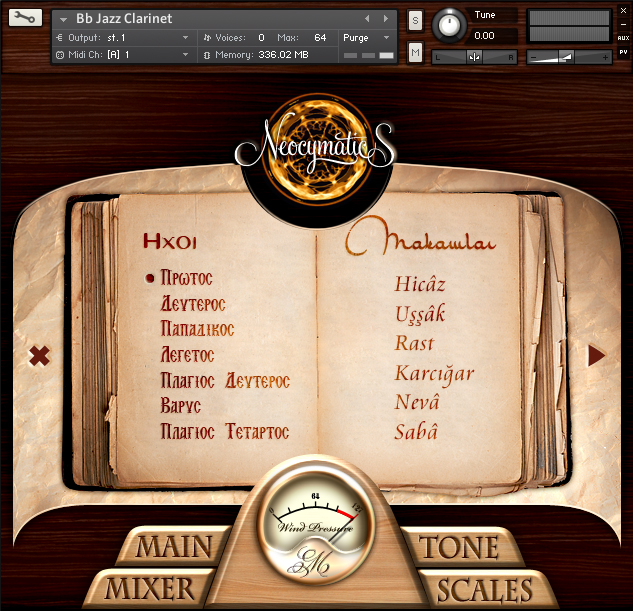Select the Λεγετος scale
The height and width of the screenshot is (611, 633).
[187, 354]
